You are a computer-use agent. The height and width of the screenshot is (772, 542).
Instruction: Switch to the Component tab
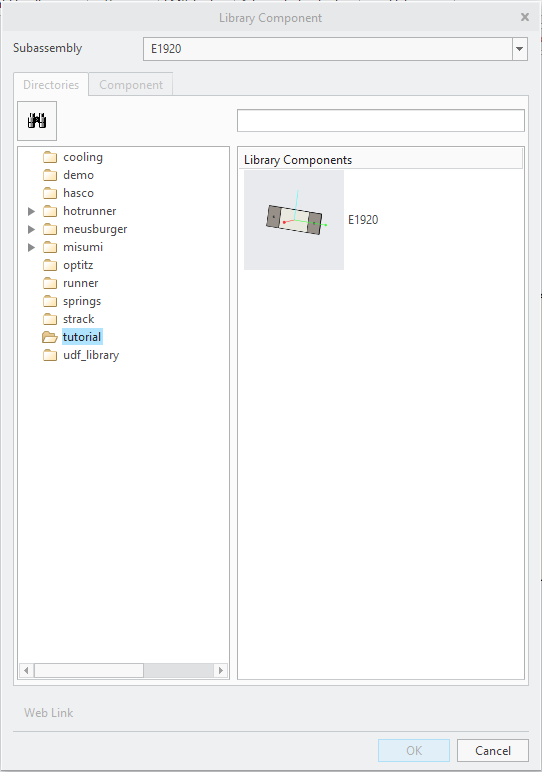click(x=131, y=85)
